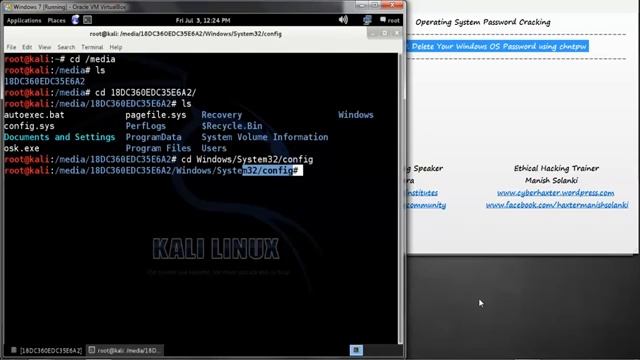Image resolution: width=640 pixels, height=360 pixels.
Task: Click the workspace switcher in bottom panel
Action: 356,350
